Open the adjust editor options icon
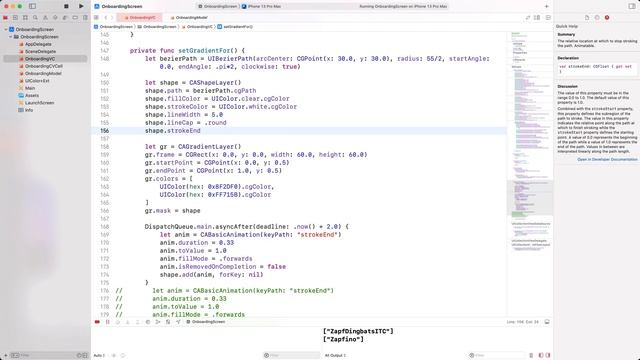The height and width of the screenshot is (360, 640). click(x=538, y=18)
